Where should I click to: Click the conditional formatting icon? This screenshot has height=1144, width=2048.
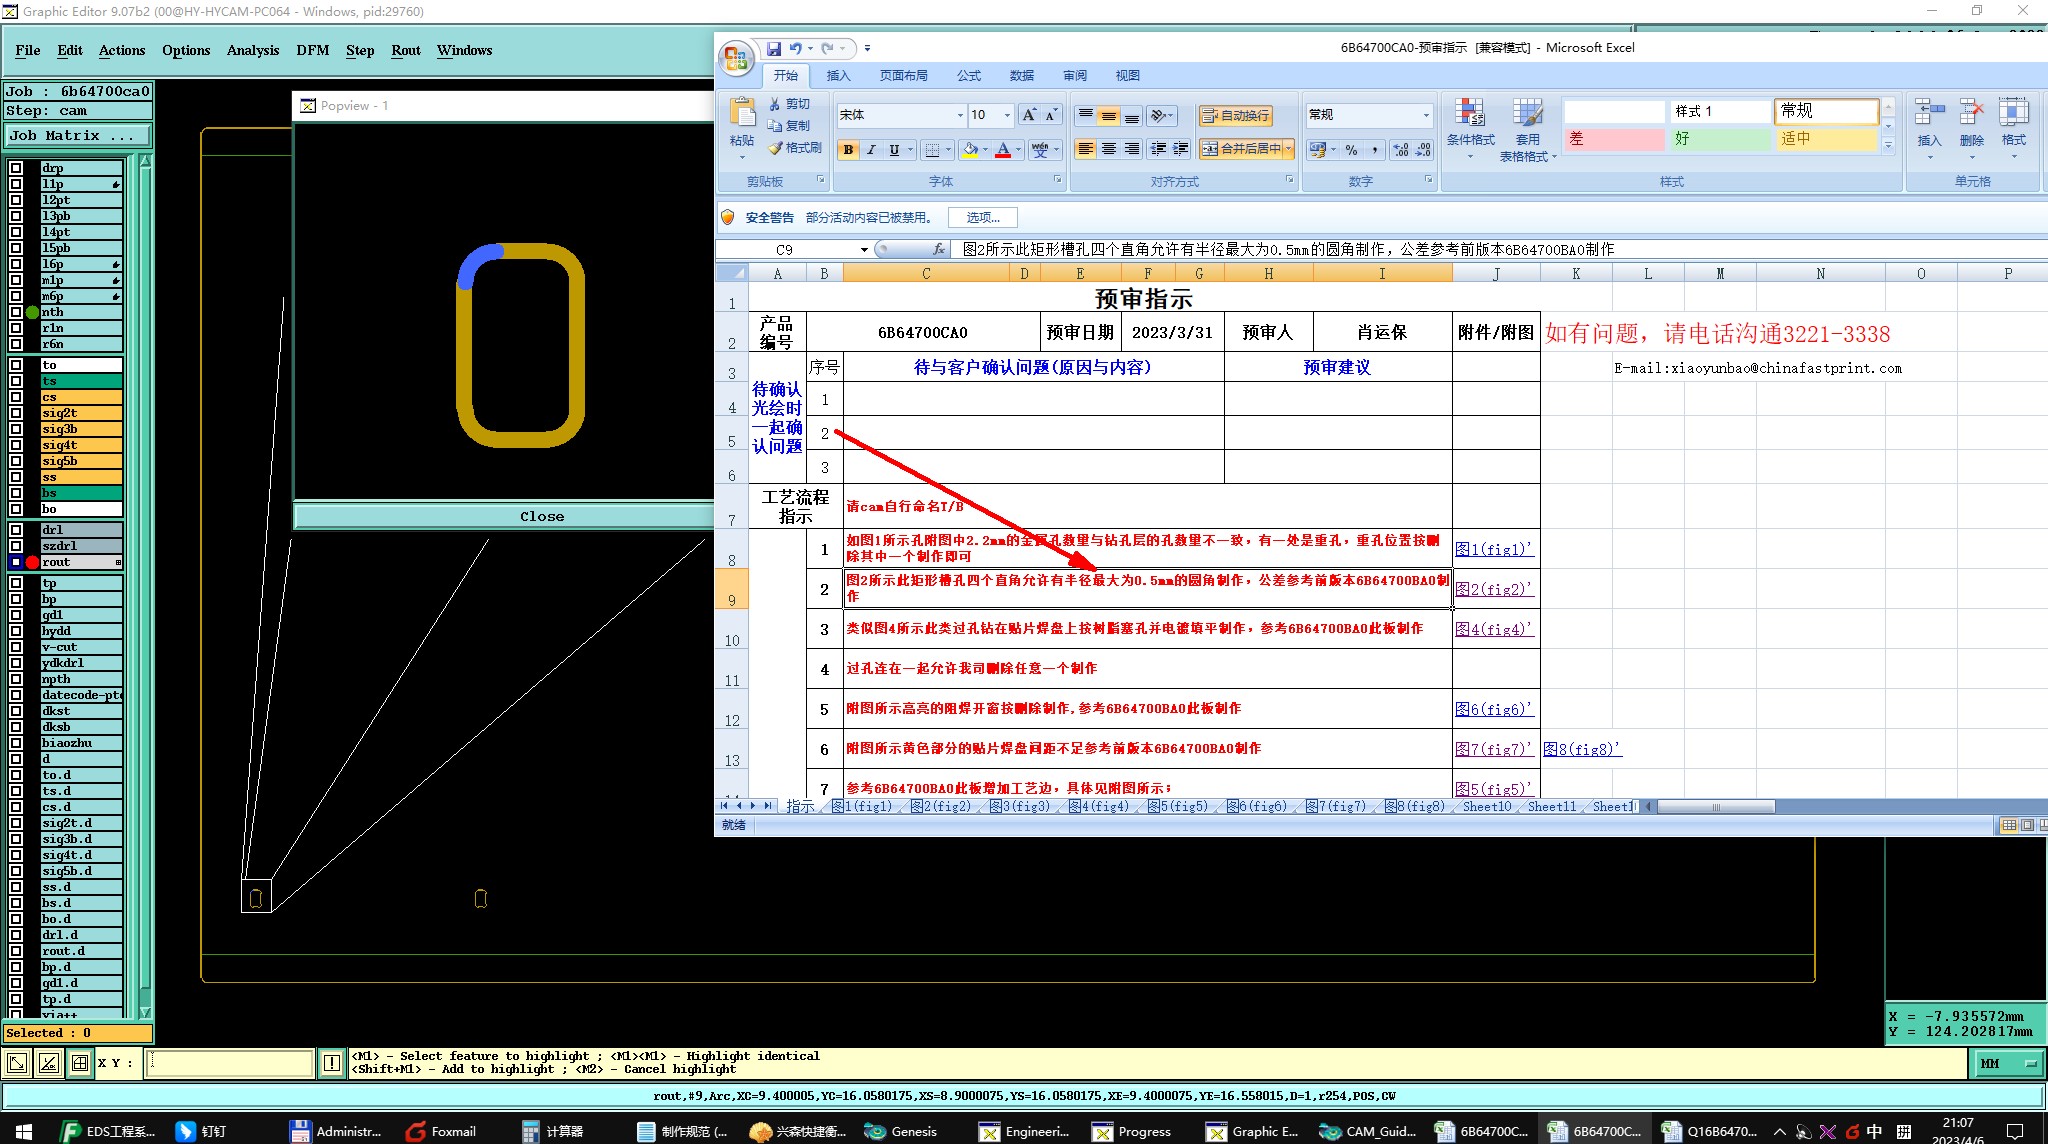click(x=1469, y=114)
